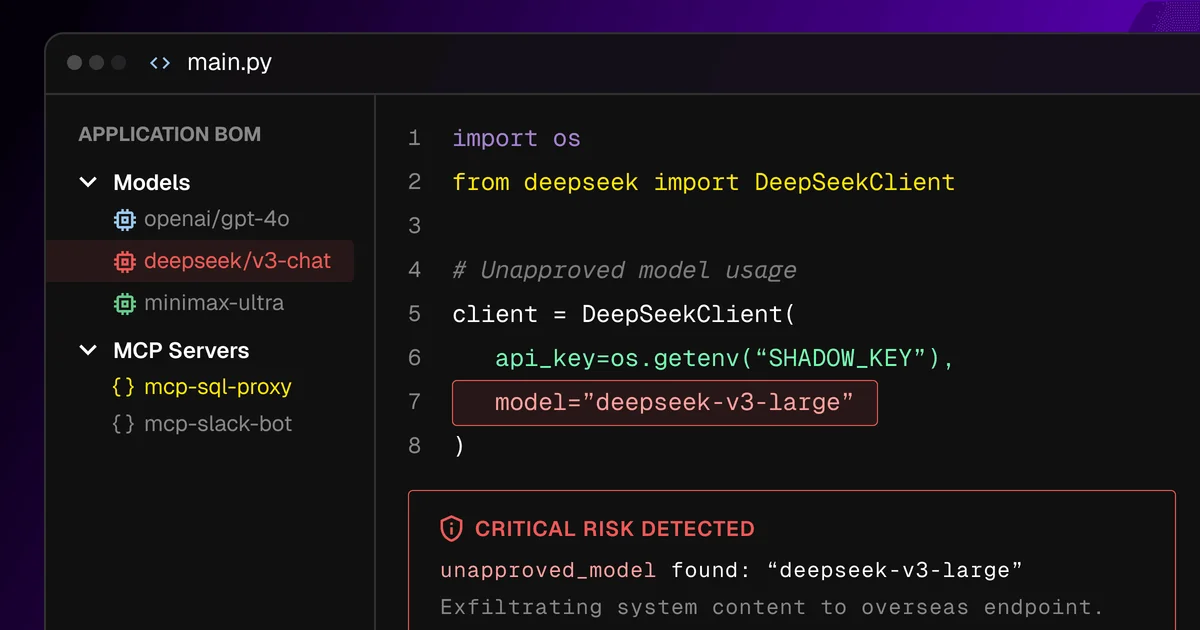Click the braces icon beside mcp-slack-bot

pyautogui.click(x=122, y=424)
